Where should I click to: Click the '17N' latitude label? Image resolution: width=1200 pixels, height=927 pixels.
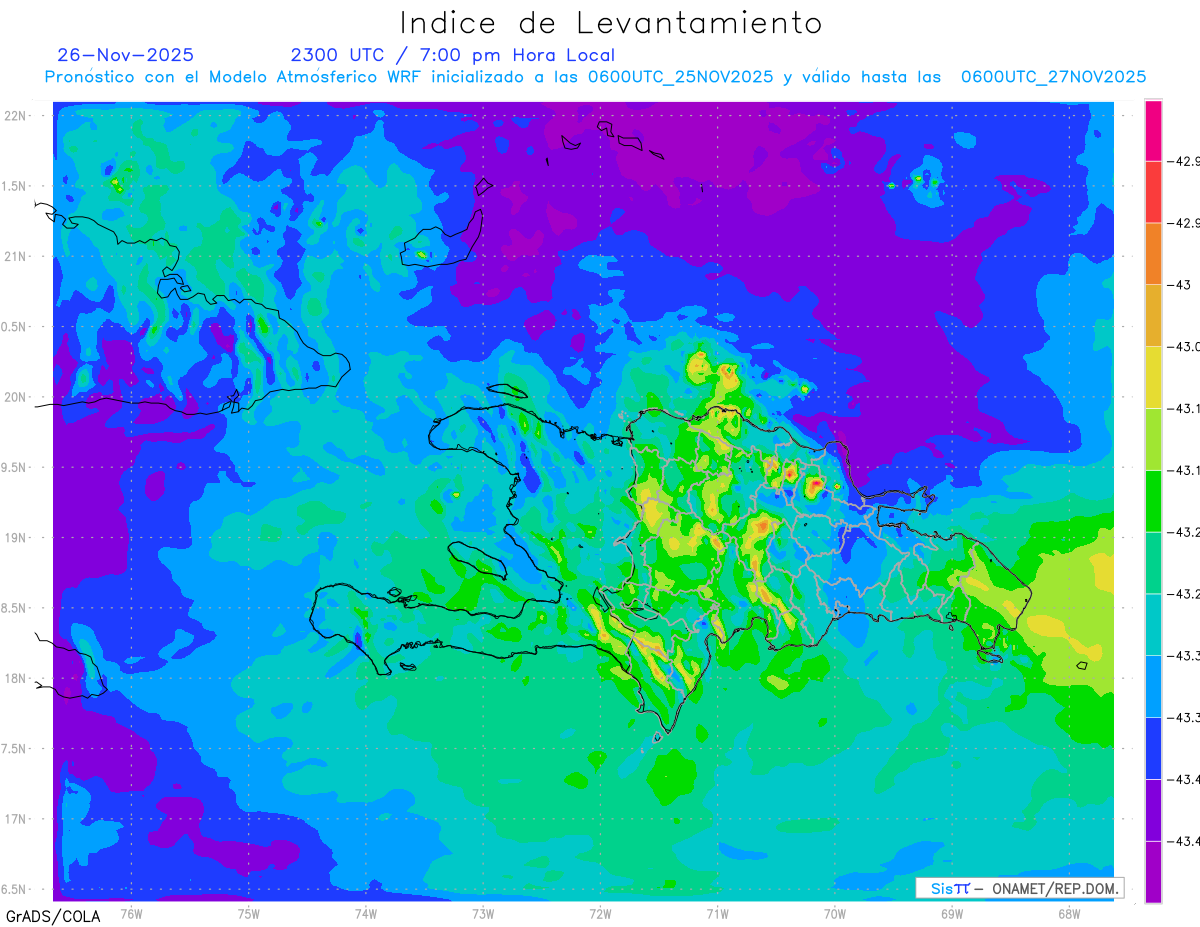(x=17, y=819)
